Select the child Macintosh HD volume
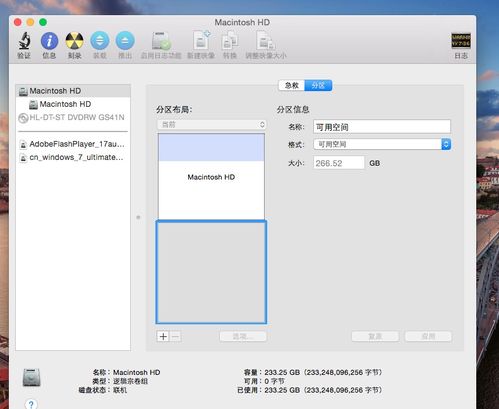This screenshot has height=409, width=499. [x=73, y=104]
